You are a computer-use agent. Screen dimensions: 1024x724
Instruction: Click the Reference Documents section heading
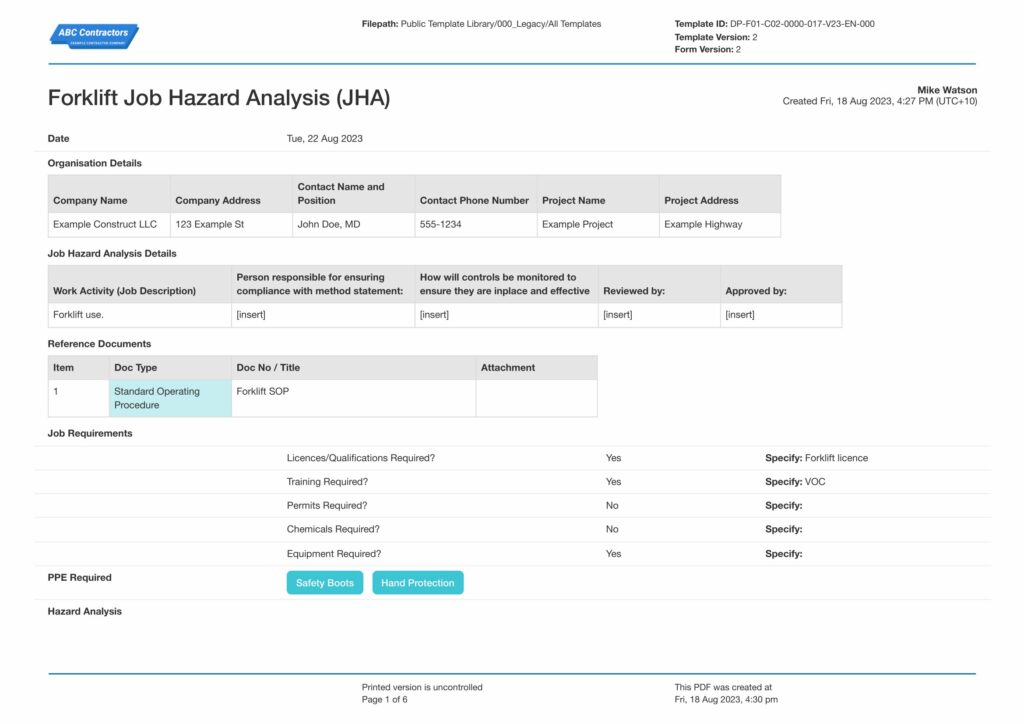point(99,343)
